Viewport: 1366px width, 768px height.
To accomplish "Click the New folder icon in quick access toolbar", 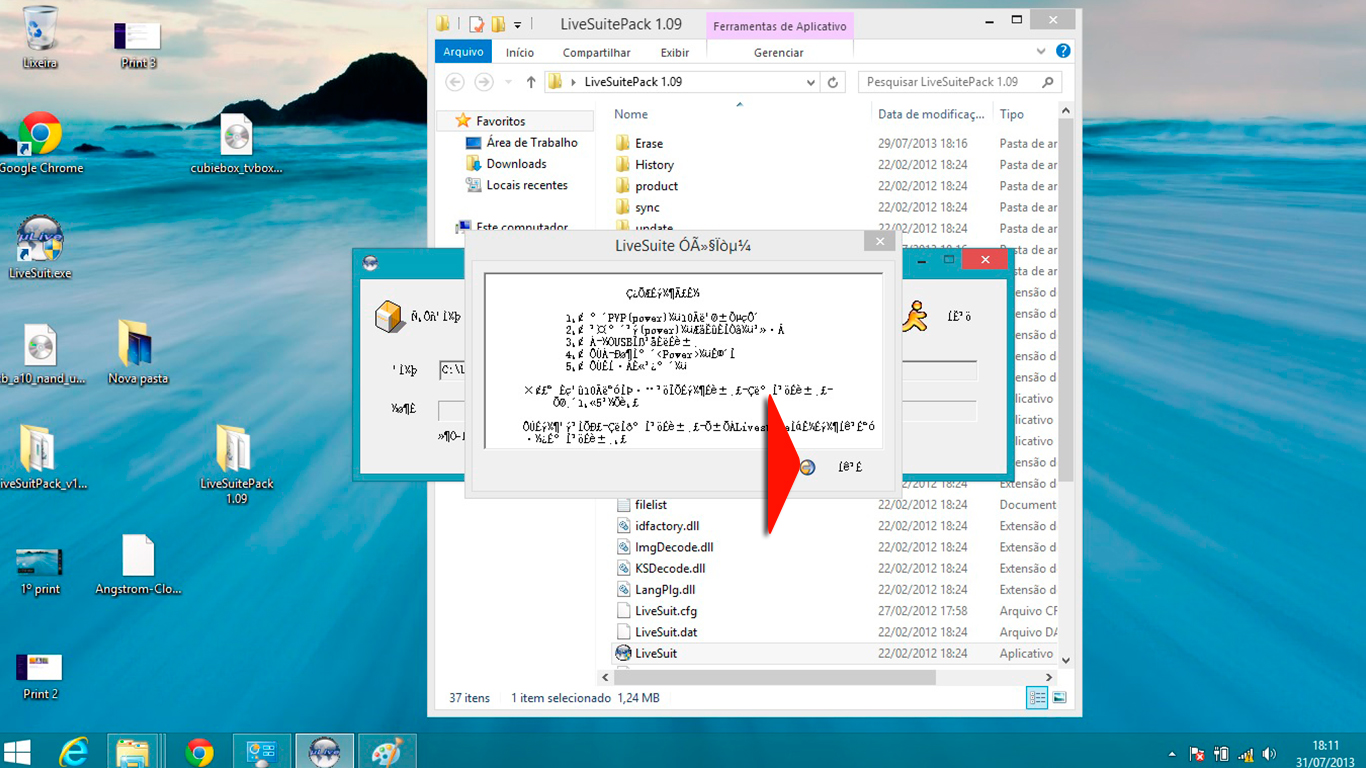I will pyautogui.click(x=498, y=24).
